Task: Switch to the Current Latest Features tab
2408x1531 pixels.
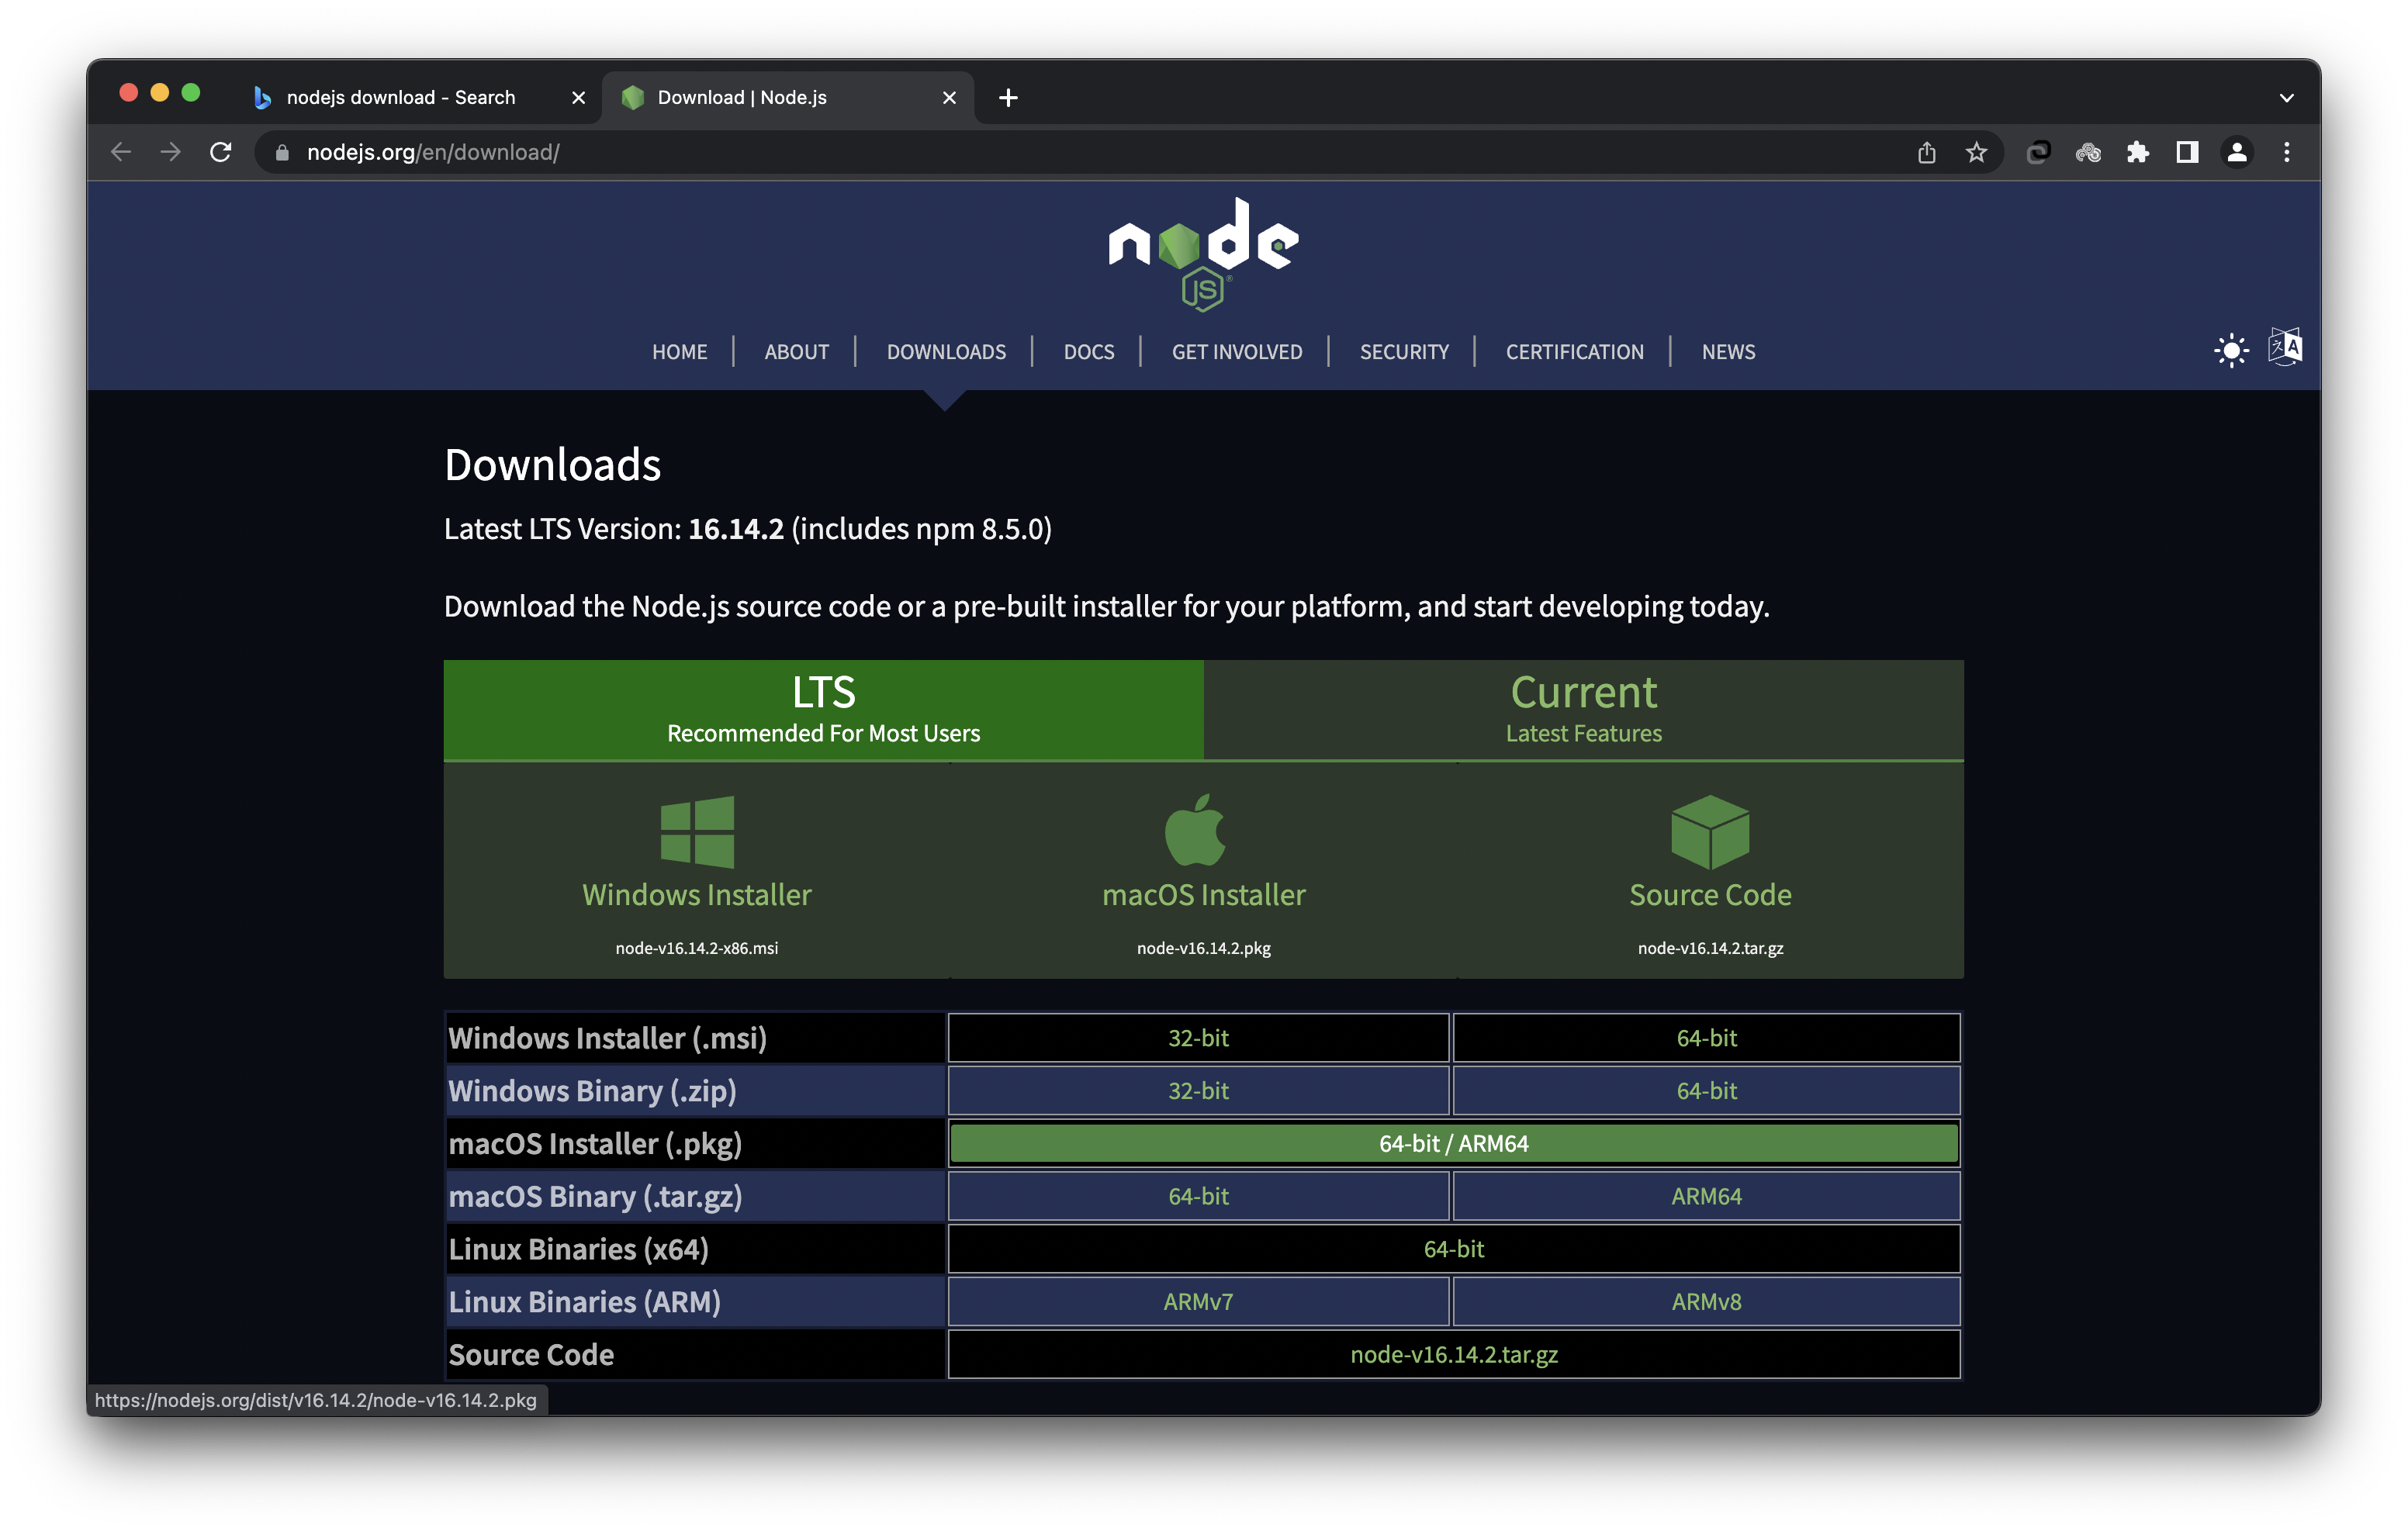Action: [x=1583, y=709]
